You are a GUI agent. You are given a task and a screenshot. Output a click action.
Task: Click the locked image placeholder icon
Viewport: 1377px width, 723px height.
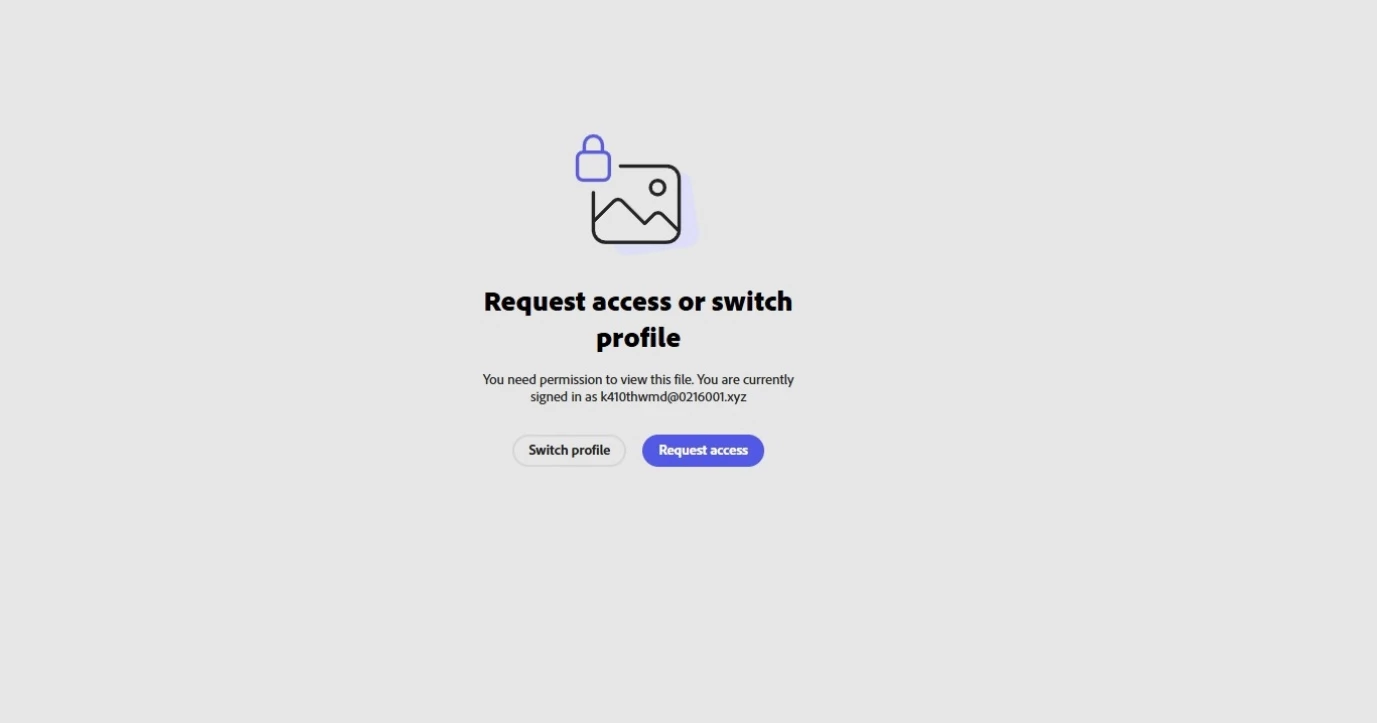pos(637,194)
